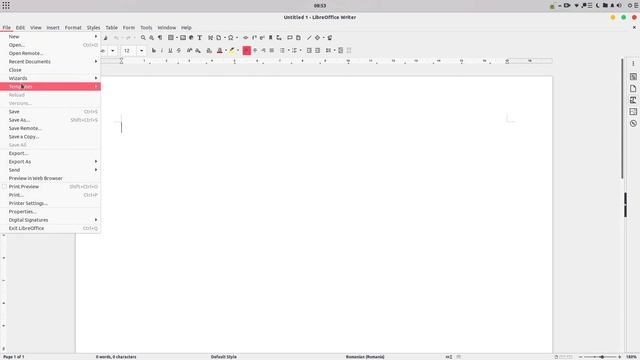
Task: Expand the New submenu
Action: (50, 37)
